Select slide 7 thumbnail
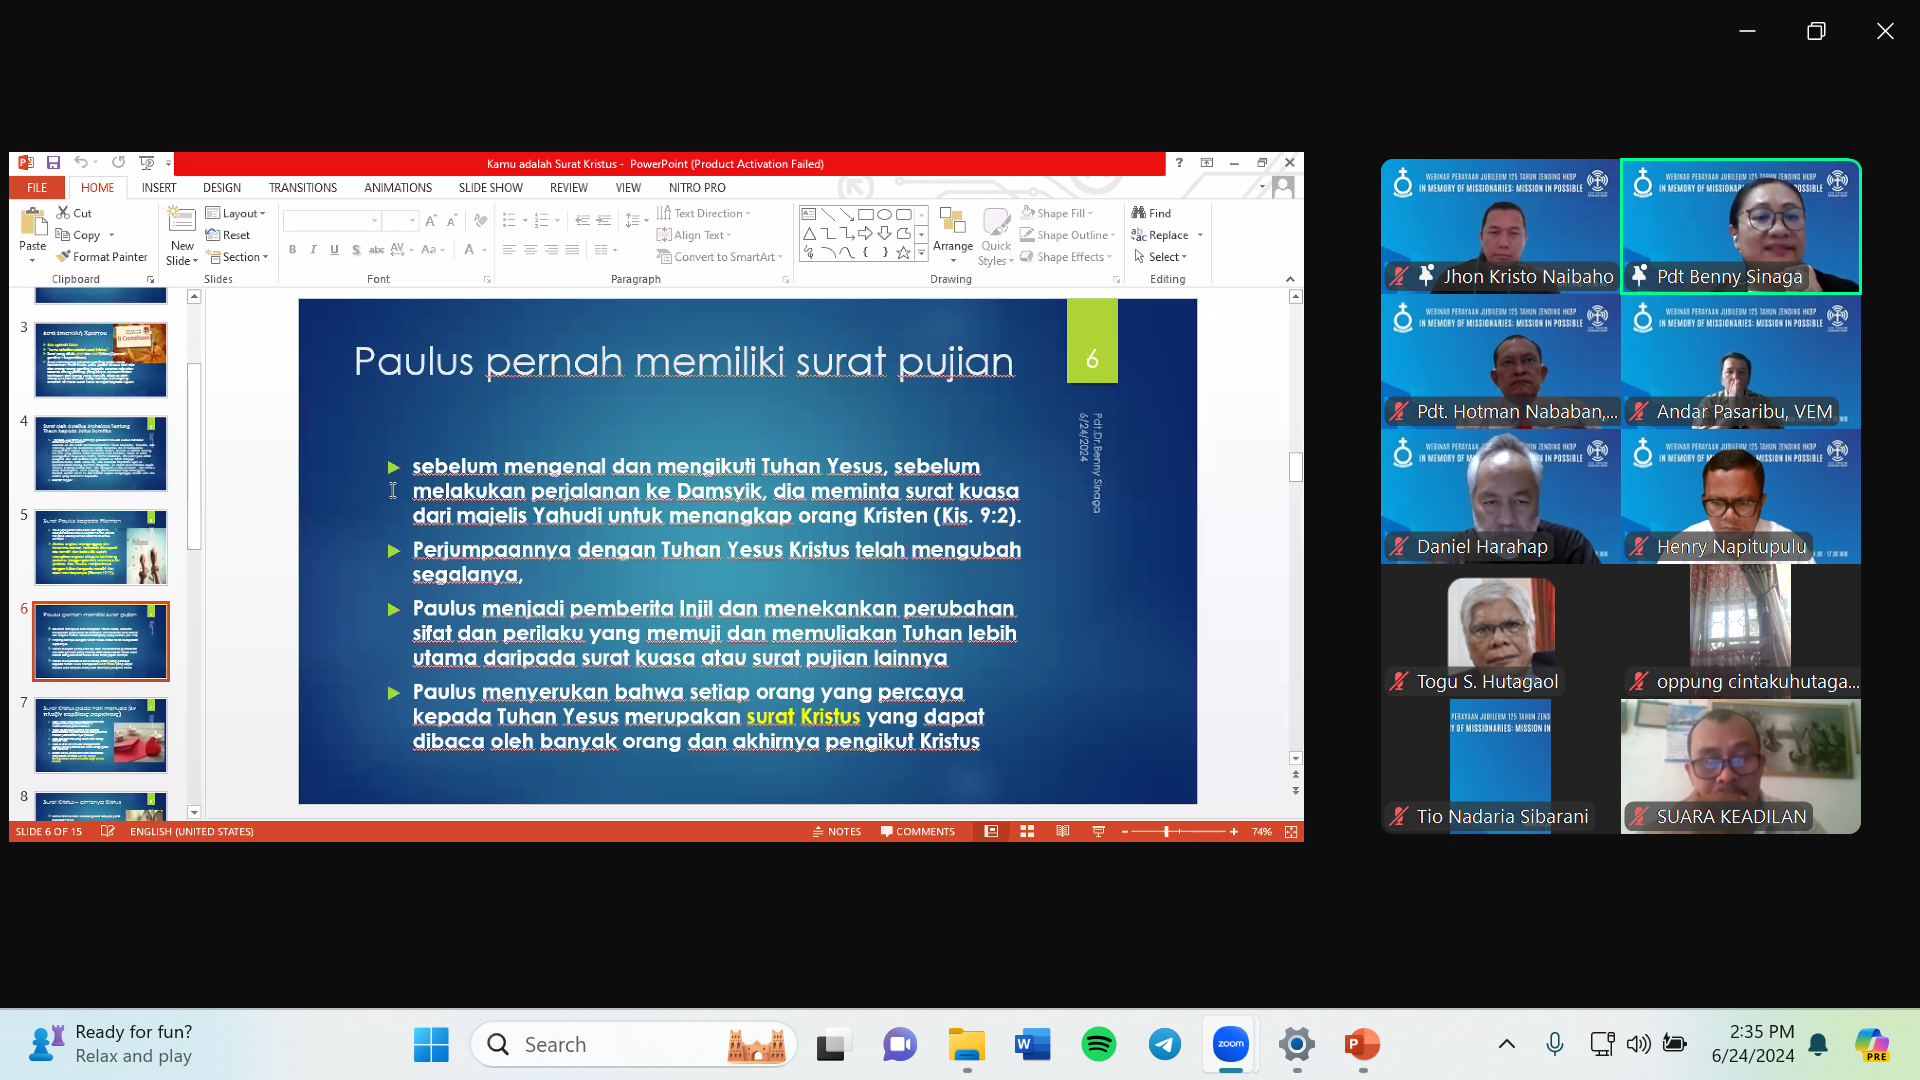The width and height of the screenshot is (1920, 1080). point(101,735)
